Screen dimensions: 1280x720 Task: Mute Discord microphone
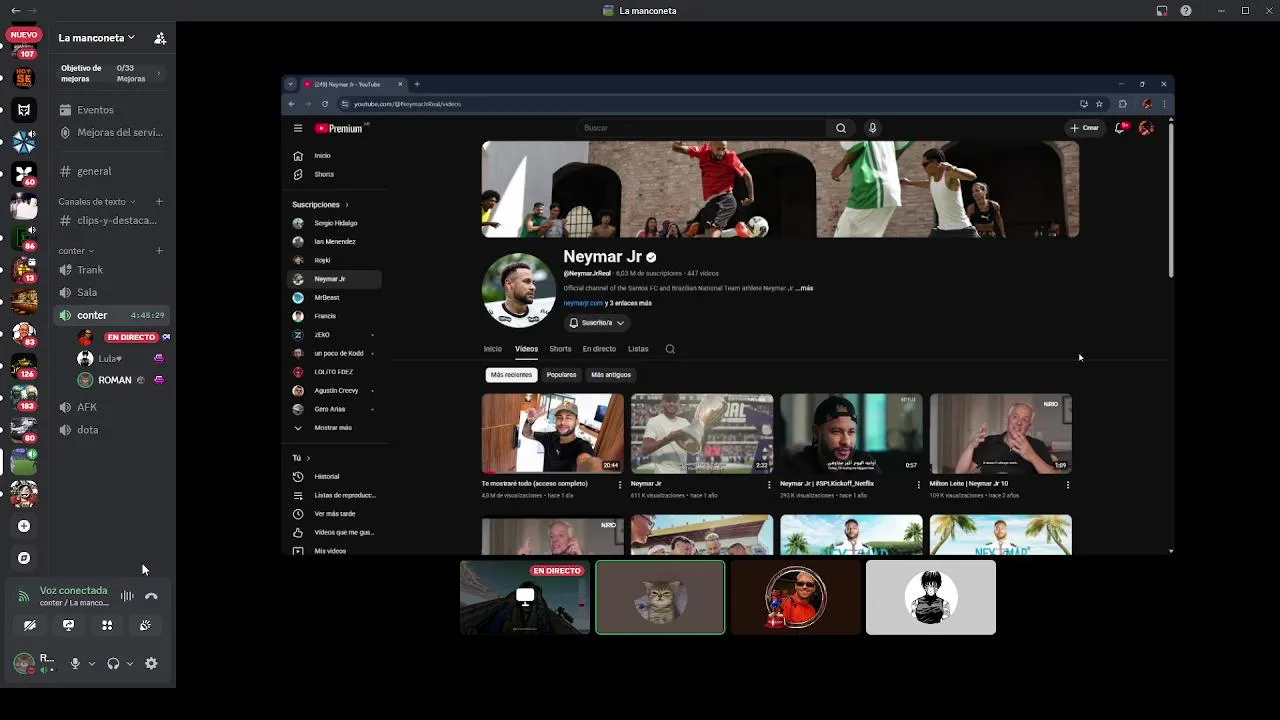(75, 663)
